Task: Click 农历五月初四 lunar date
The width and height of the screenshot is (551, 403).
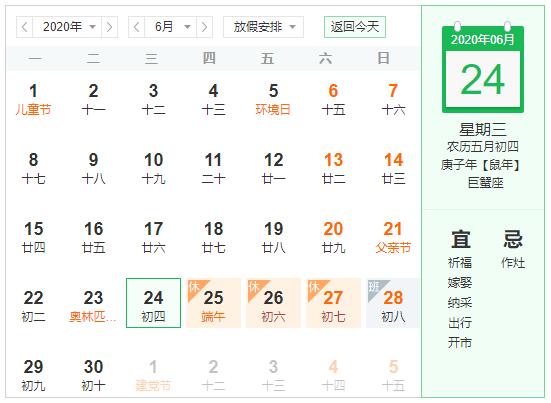Action: pos(483,147)
